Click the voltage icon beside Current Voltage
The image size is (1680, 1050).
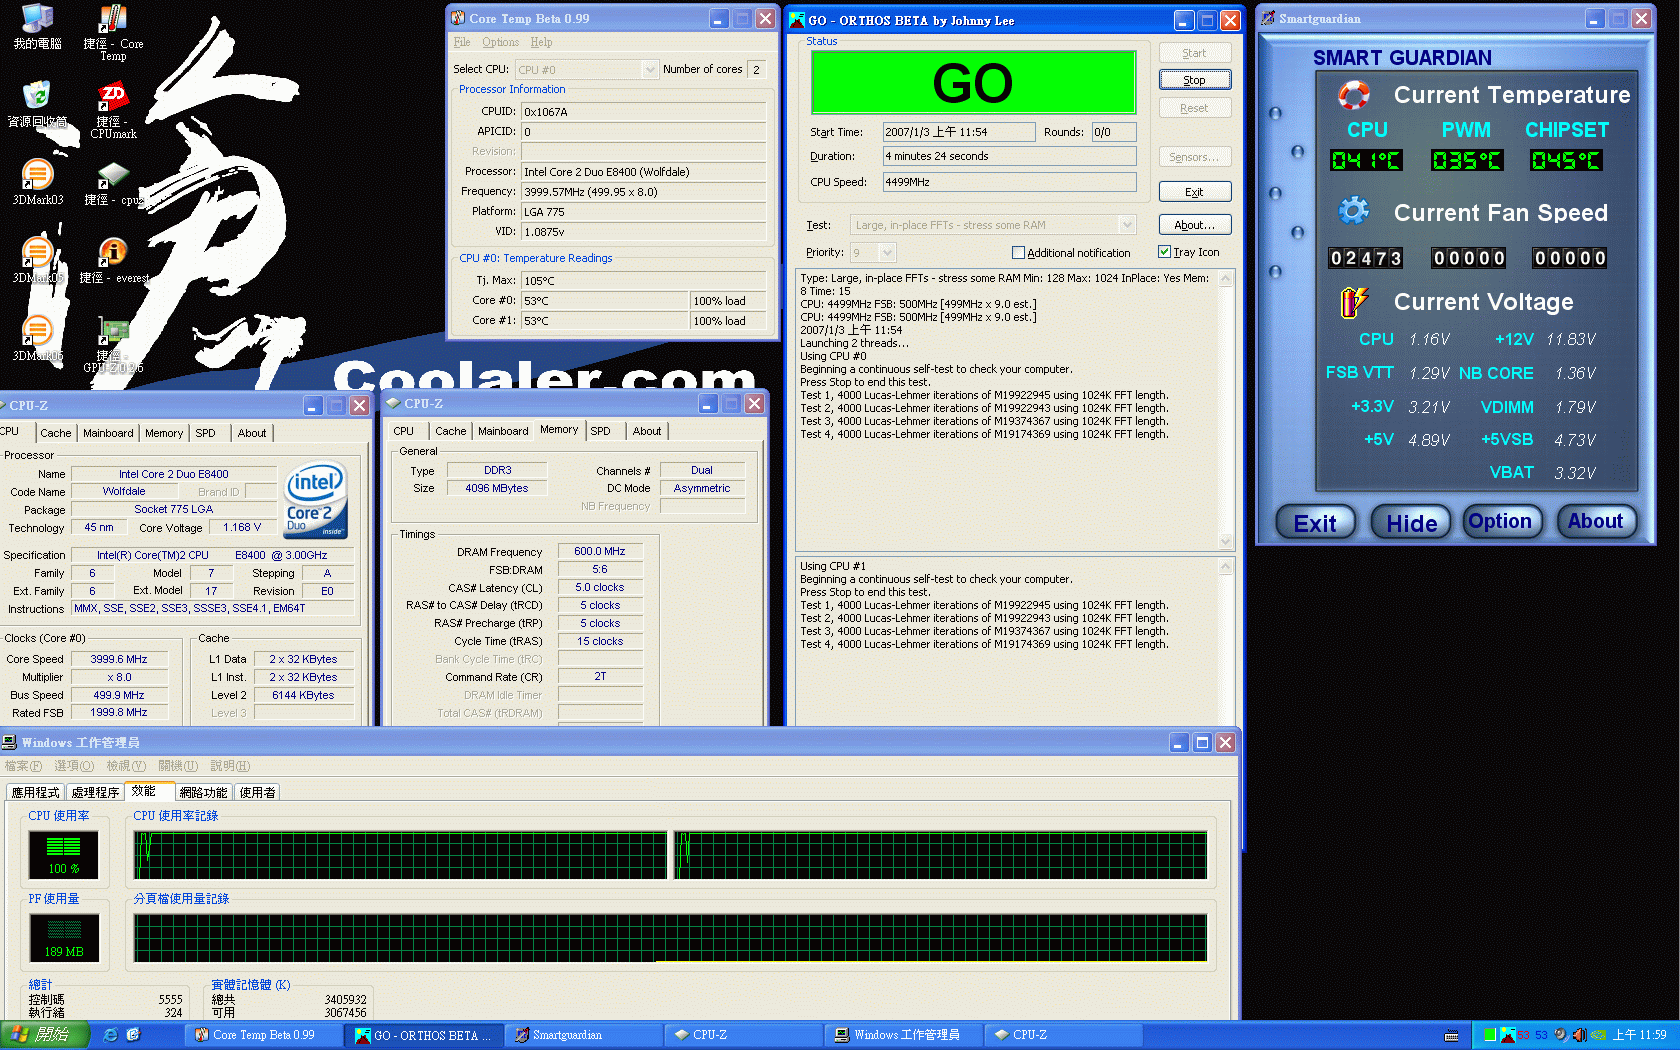pos(1354,301)
